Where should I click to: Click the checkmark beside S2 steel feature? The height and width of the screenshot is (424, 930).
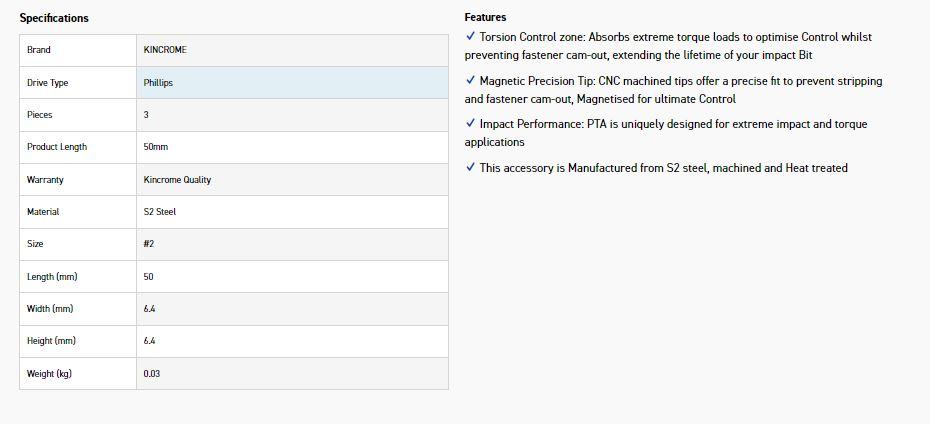coord(470,168)
